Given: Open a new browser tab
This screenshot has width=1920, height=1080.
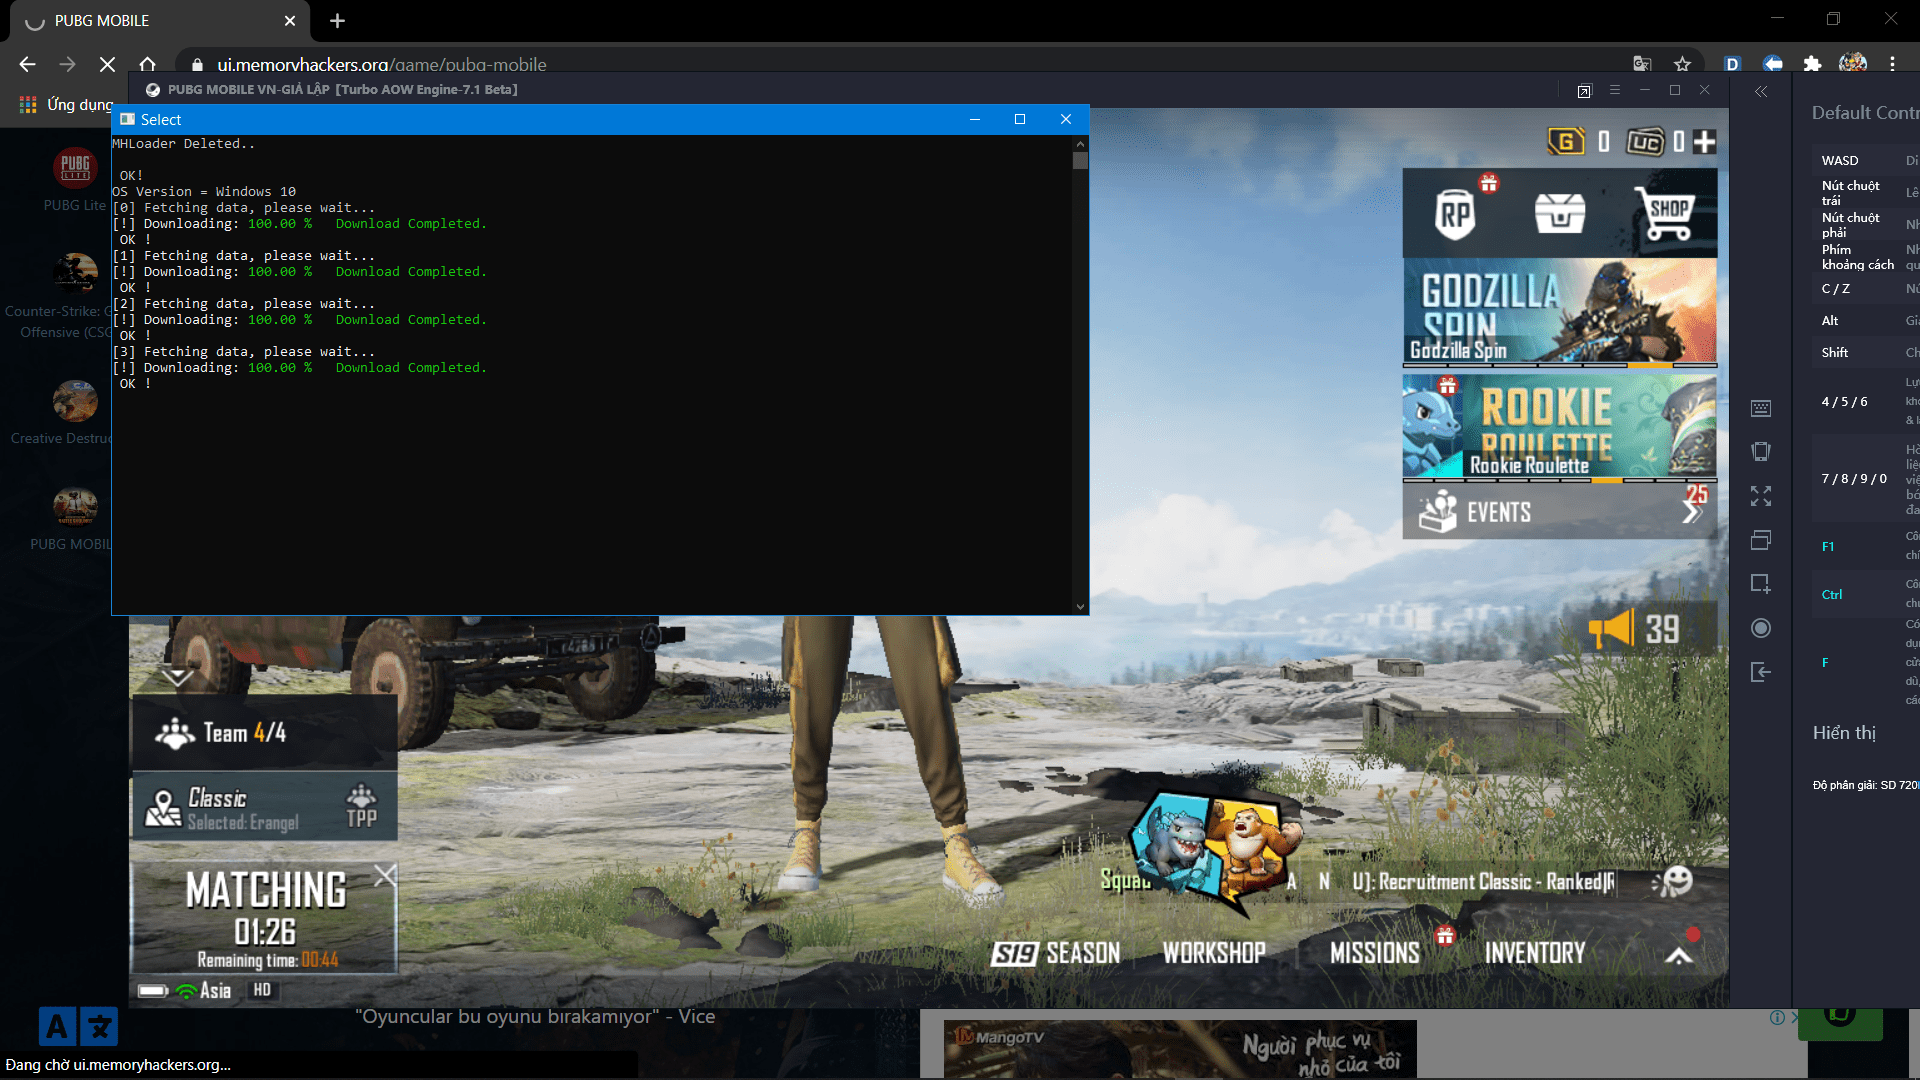Looking at the screenshot, I should [337, 21].
